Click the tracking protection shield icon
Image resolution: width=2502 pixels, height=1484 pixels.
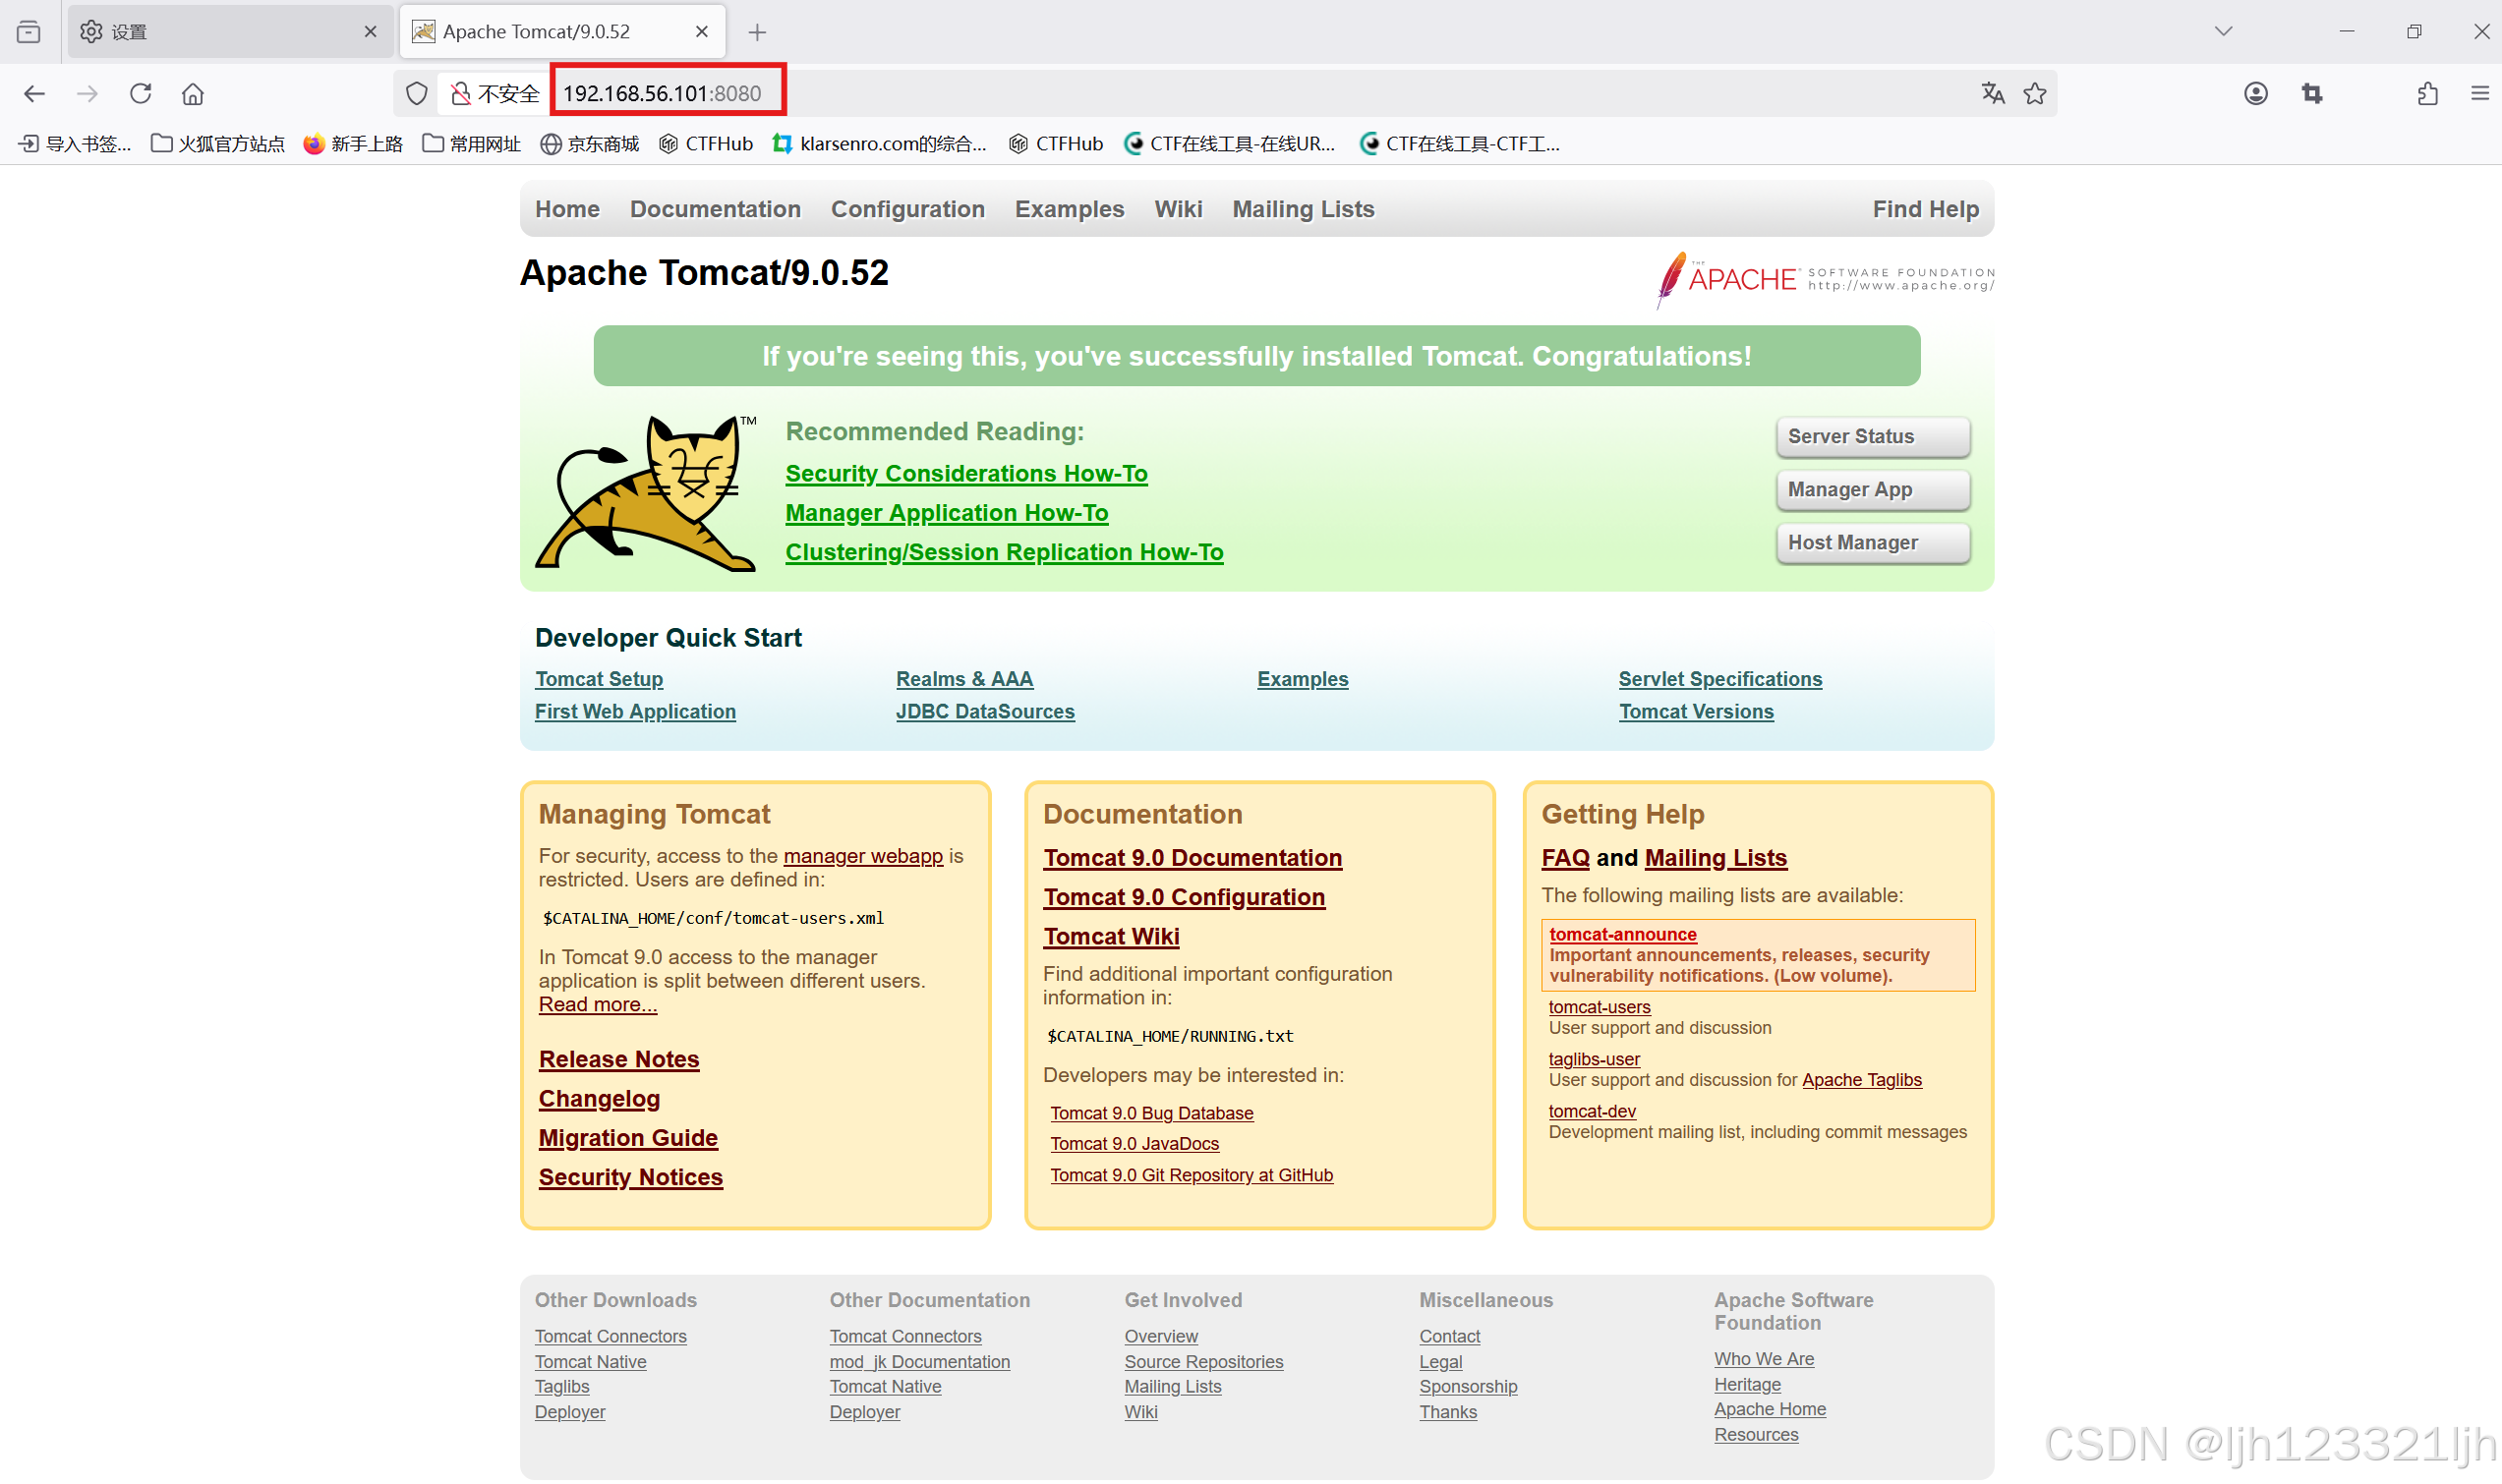[x=416, y=93]
